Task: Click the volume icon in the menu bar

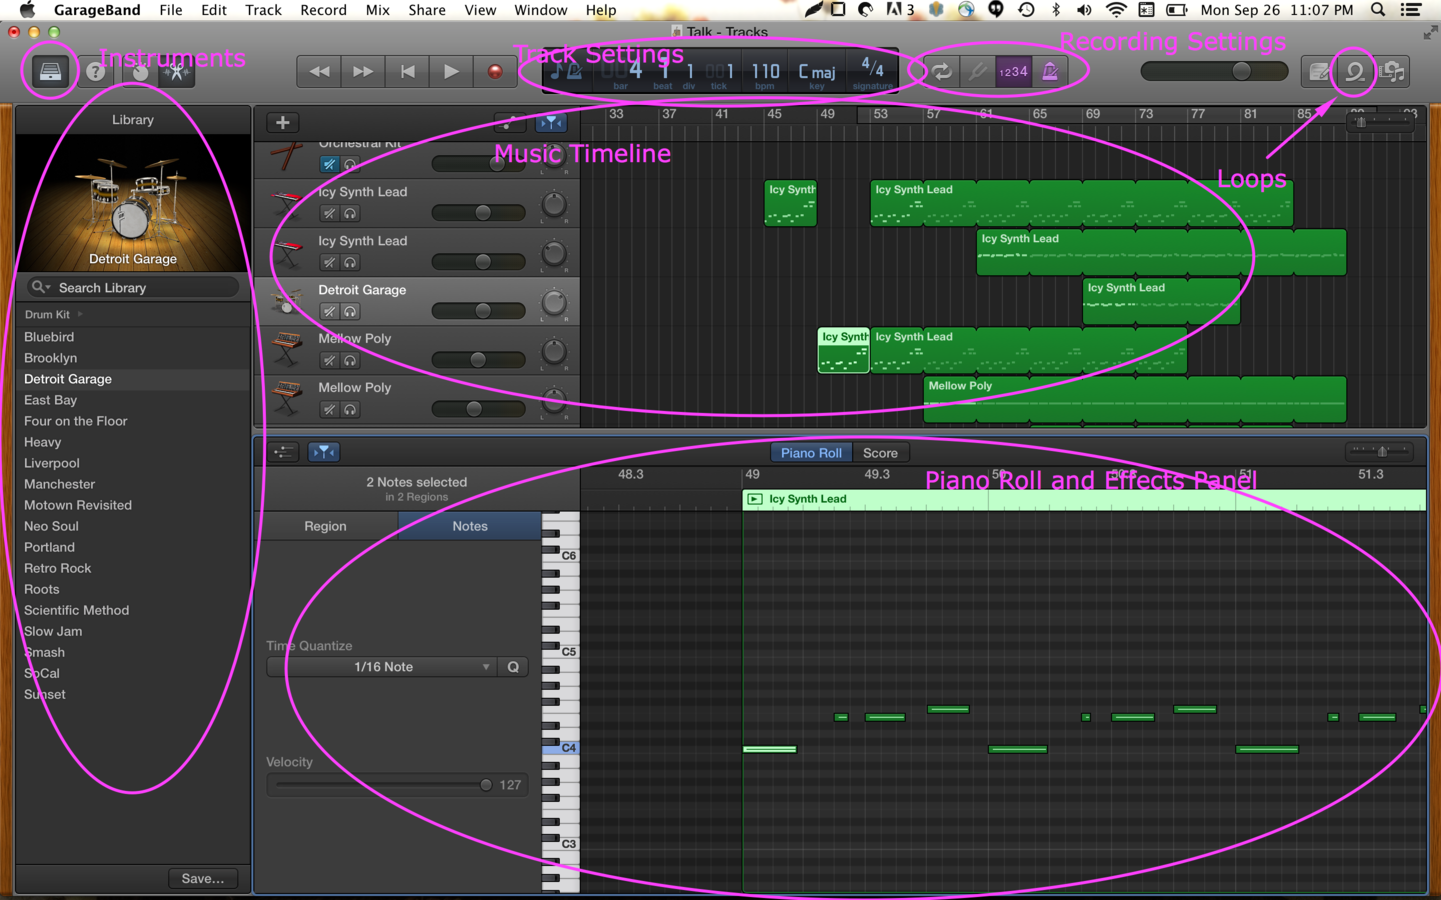Action: pos(1084,10)
